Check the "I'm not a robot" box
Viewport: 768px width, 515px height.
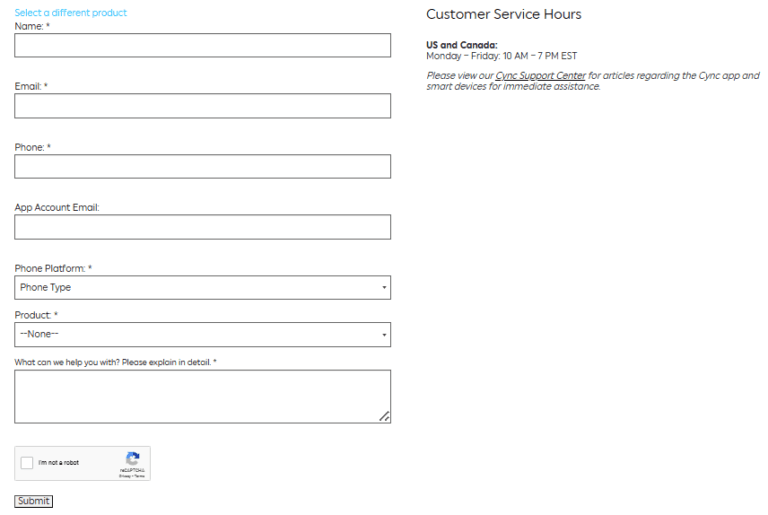28,463
